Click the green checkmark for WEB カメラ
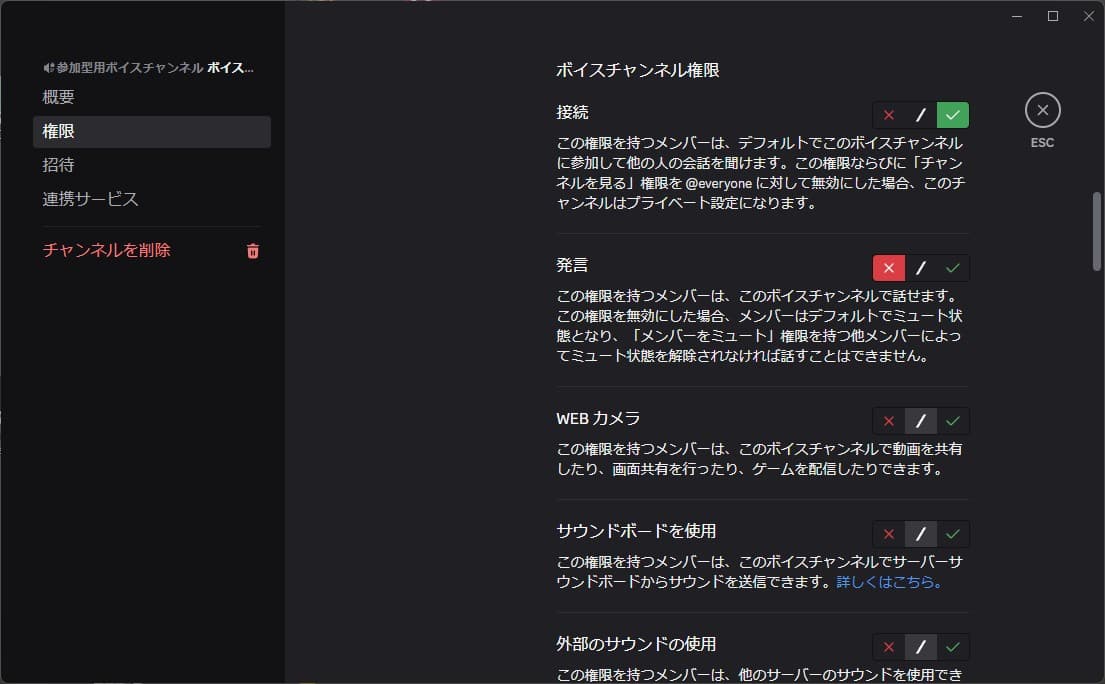Image resolution: width=1105 pixels, height=684 pixels. point(952,421)
